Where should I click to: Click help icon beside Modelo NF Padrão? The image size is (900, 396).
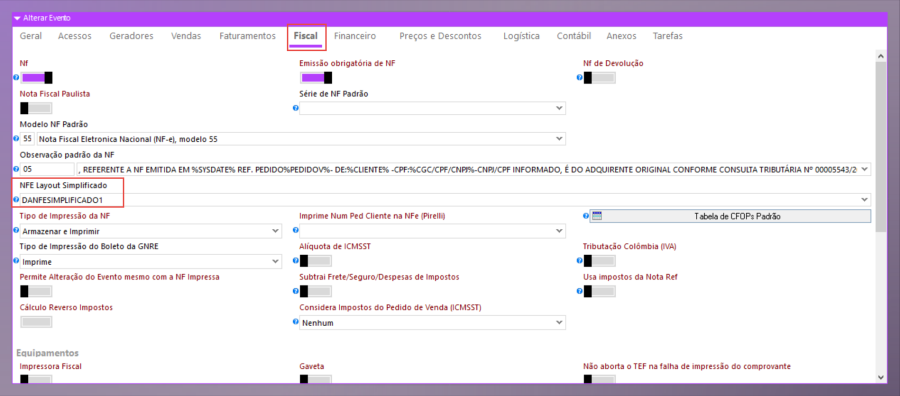click(16, 139)
